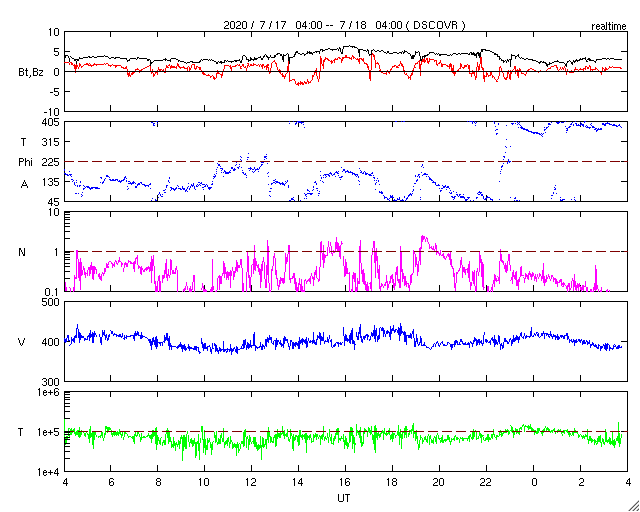Image resolution: width=640 pixels, height=512 pixels.
Task: Click the "225" tick of the Phi panel
Action: tap(52, 162)
